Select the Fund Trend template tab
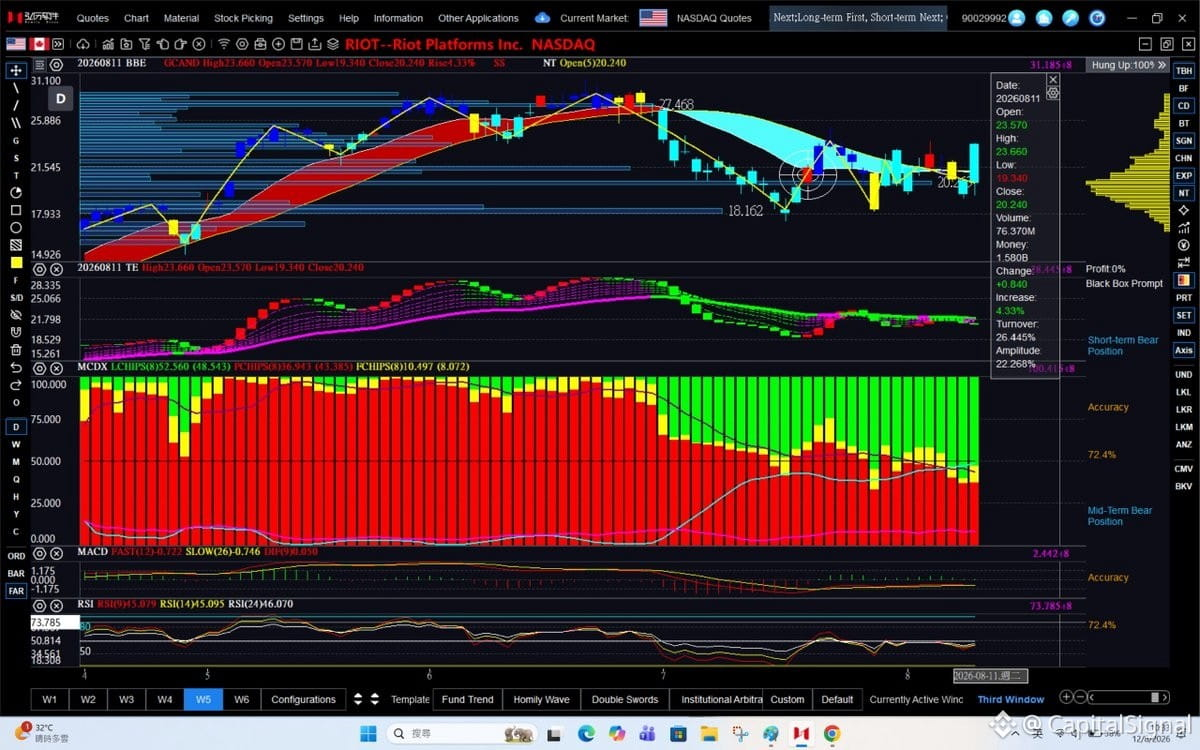Image resolution: width=1200 pixels, height=750 pixels. click(x=468, y=699)
